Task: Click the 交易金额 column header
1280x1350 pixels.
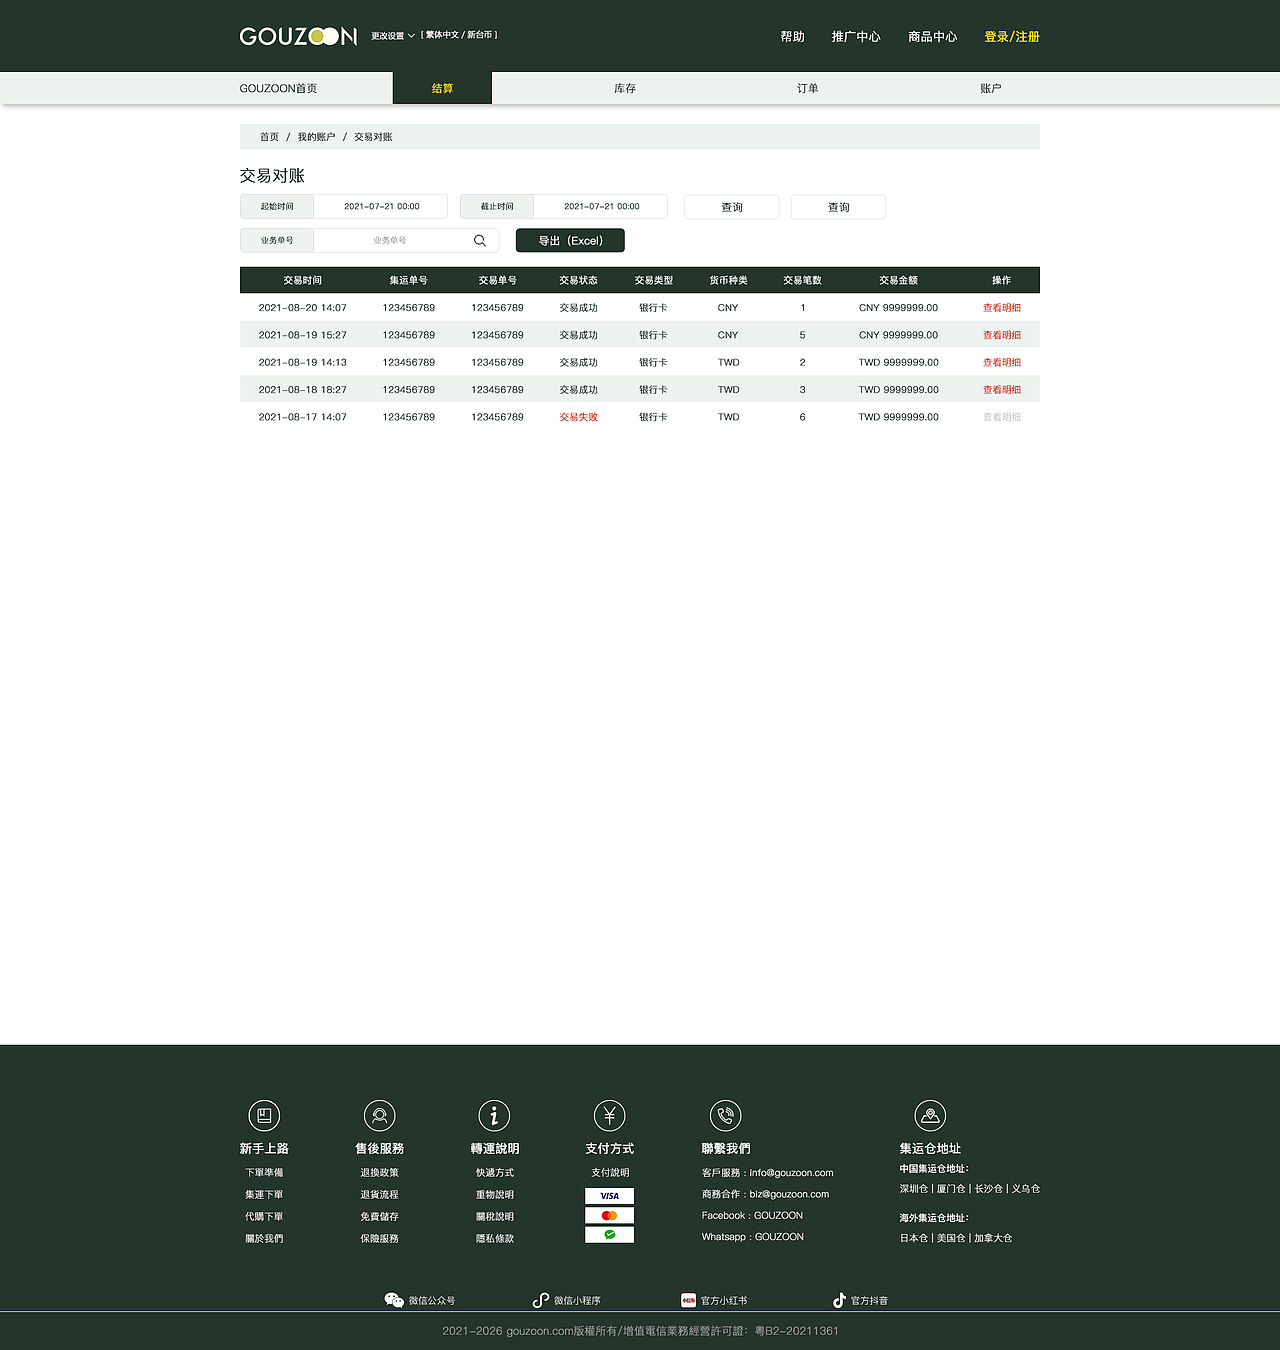Action: (x=898, y=280)
